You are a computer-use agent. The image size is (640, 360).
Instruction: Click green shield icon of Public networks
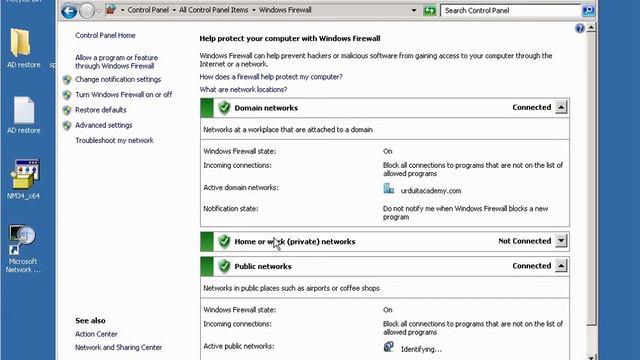(224, 266)
